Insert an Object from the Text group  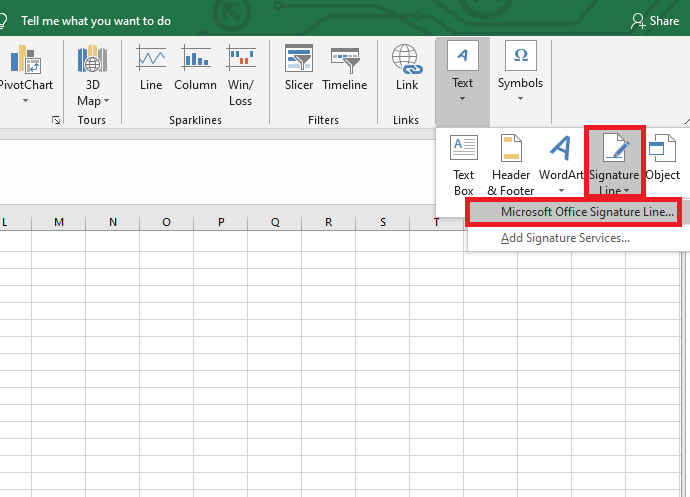point(662,160)
